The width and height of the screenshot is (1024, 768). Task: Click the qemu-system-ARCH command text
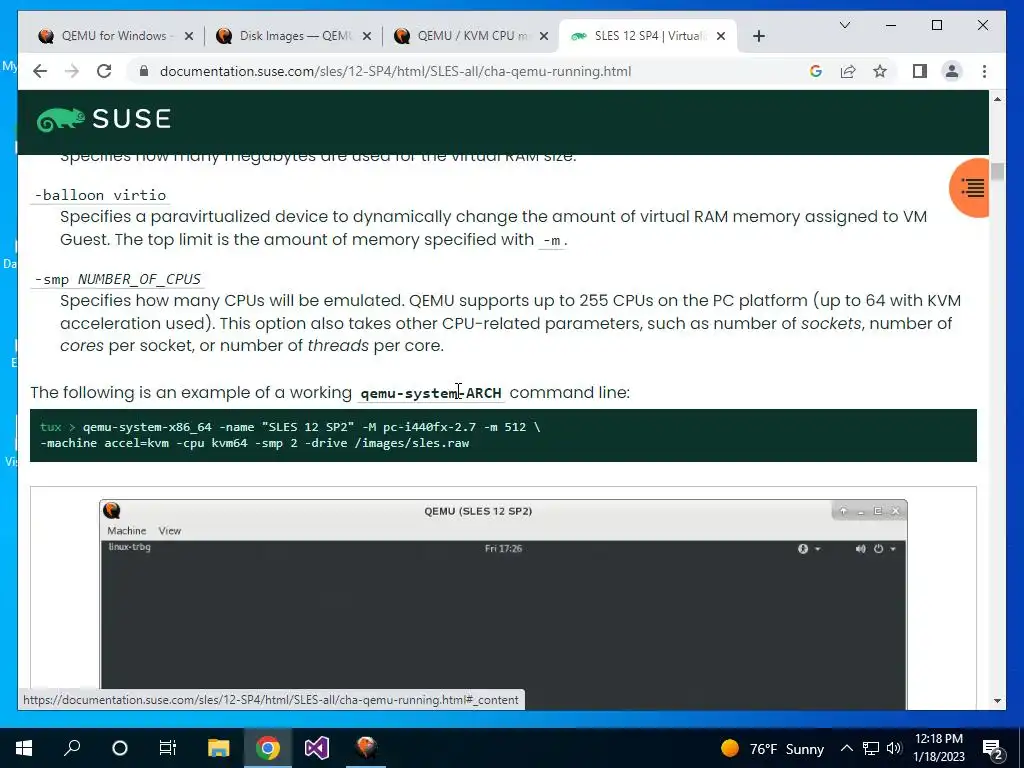point(431,393)
